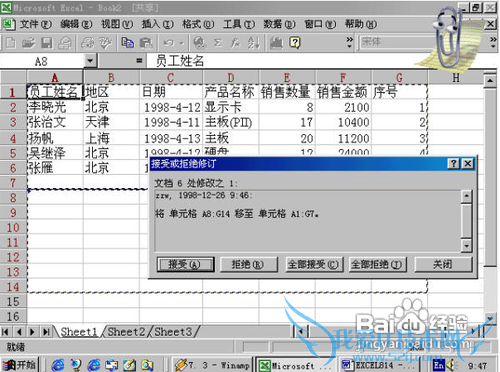Open the Undo history dropdown arrow
500x372 pixels.
pyautogui.click(x=182, y=43)
